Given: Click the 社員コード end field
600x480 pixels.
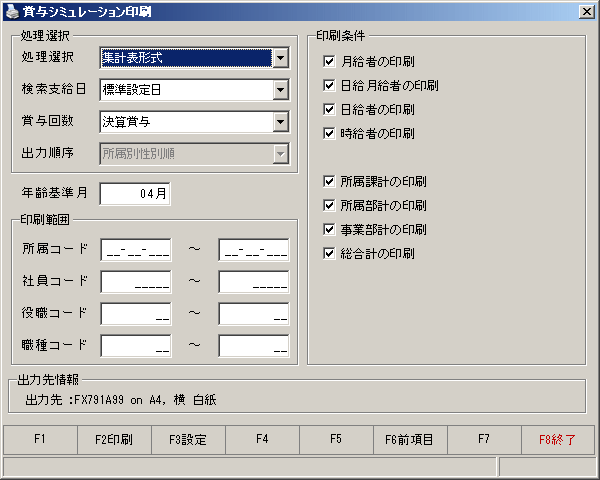Looking at the screenshot, I should 254,282.
